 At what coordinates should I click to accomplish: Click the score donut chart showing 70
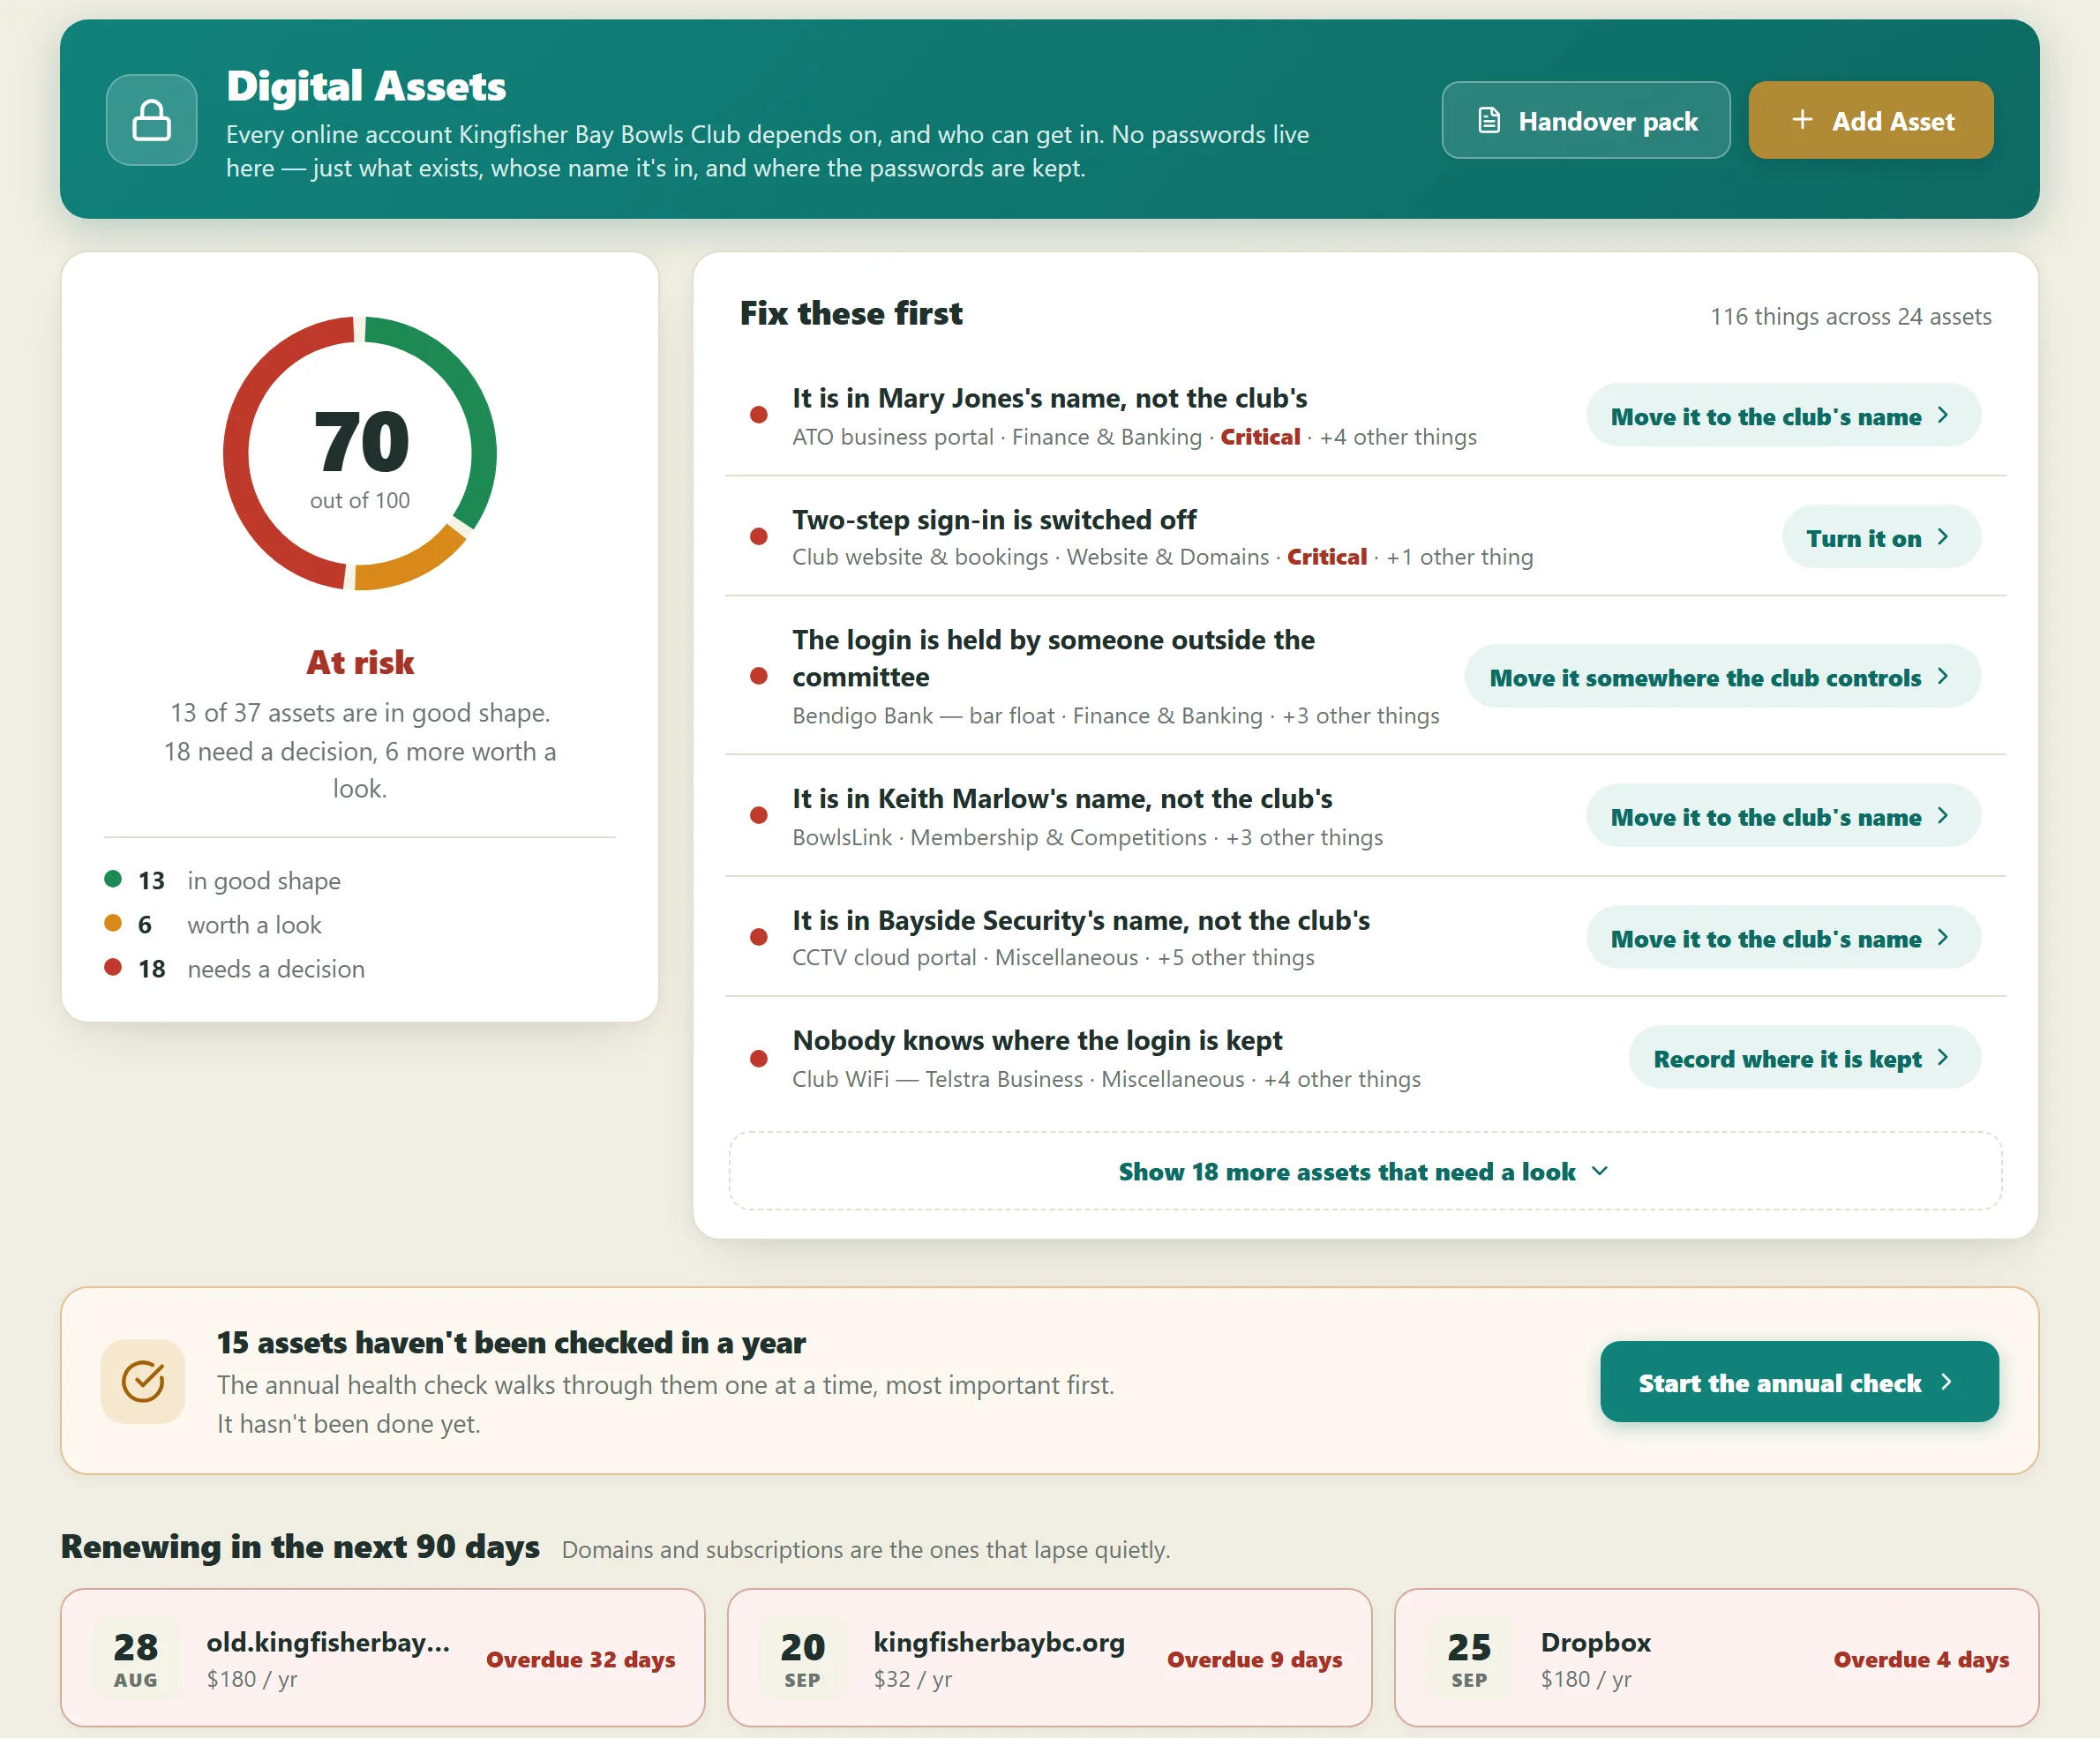pyautogui.click(x=360, y=453)
